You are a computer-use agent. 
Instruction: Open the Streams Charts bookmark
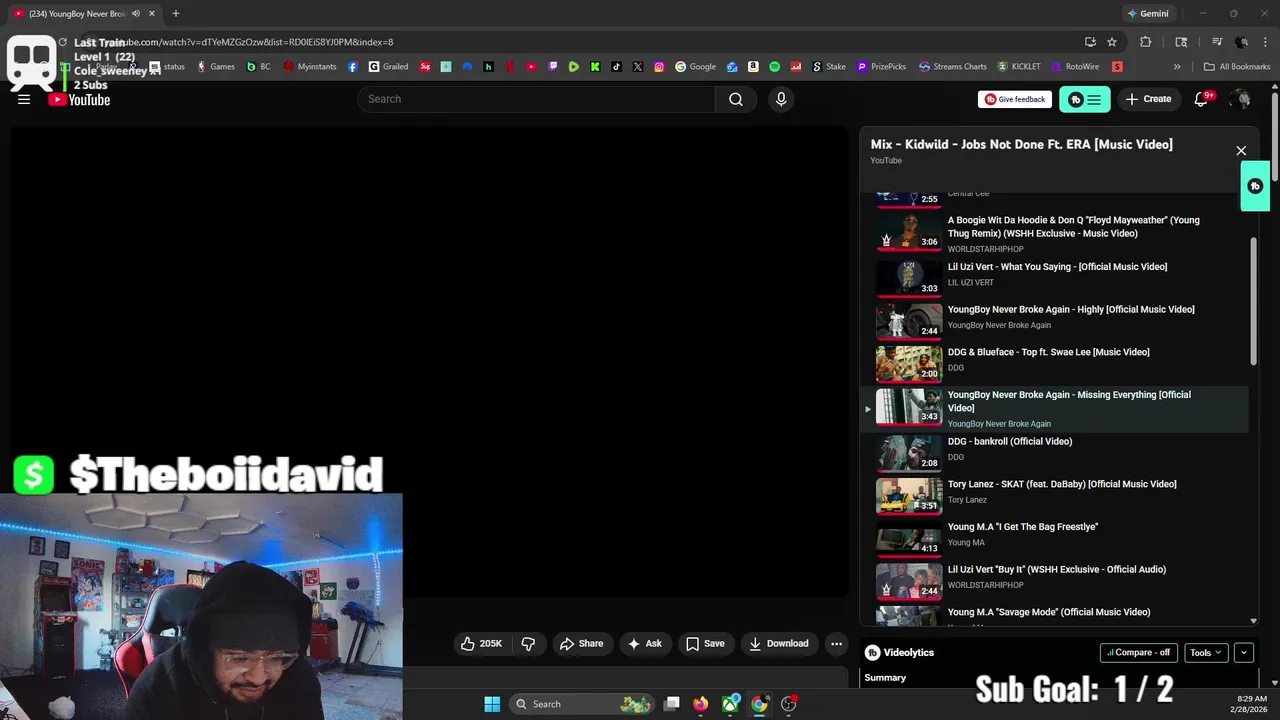[953, 67]
